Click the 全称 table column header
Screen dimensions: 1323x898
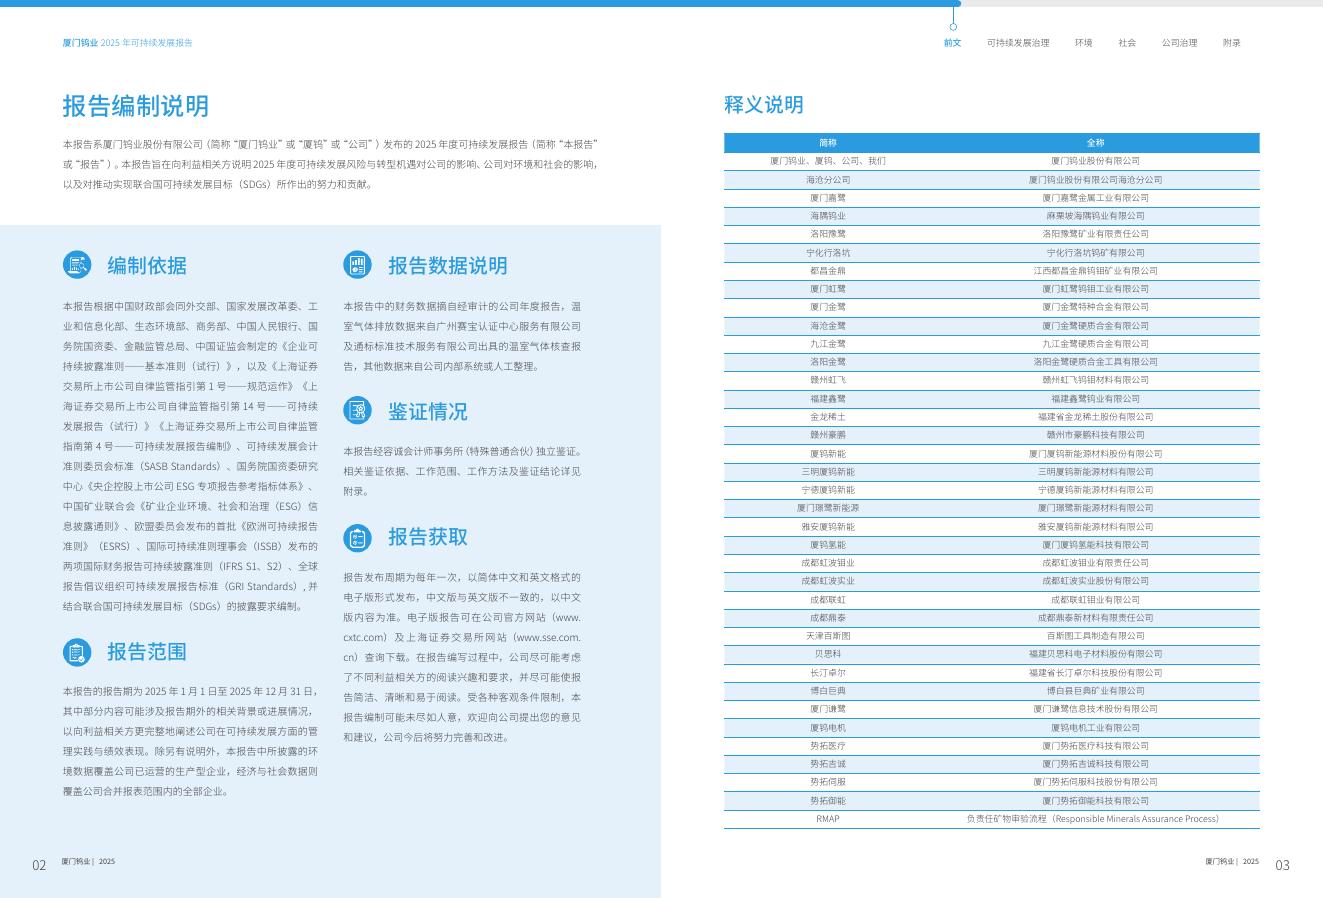pos(1095,142)
